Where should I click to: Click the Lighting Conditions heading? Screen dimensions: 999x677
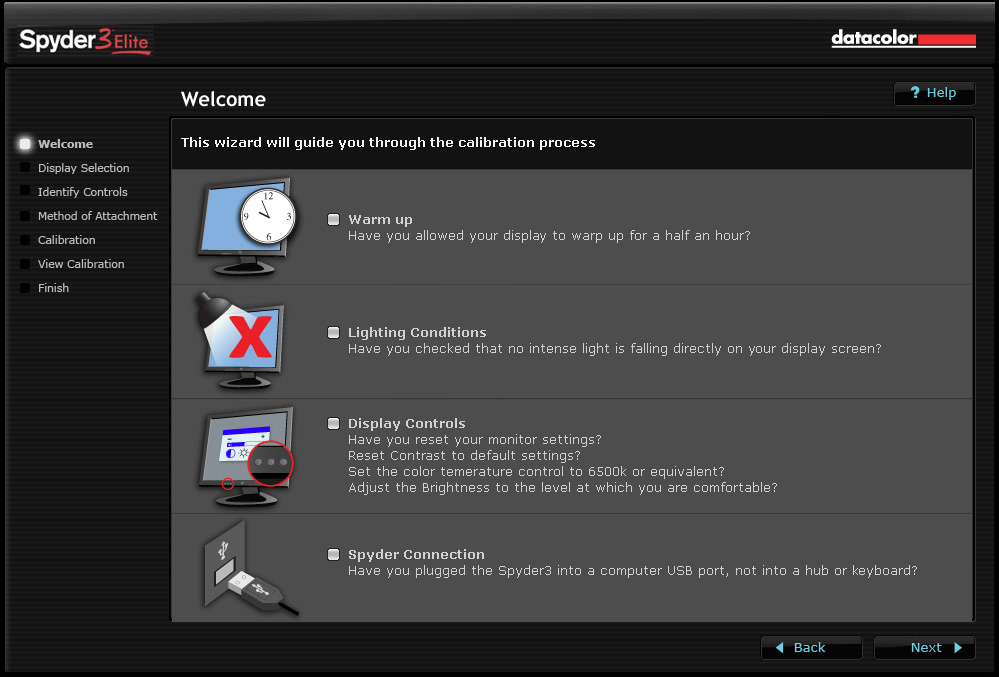coord(417,332)
